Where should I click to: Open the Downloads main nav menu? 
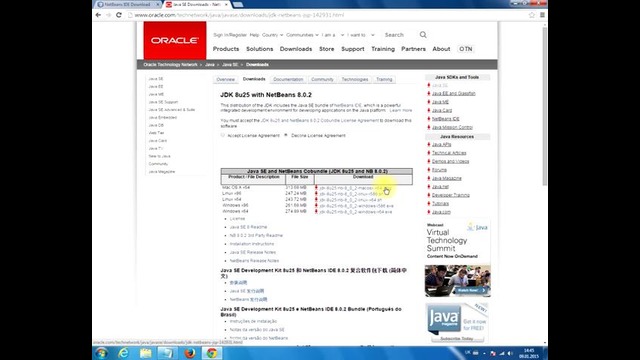pyautogui.click(x=296, y=49)
